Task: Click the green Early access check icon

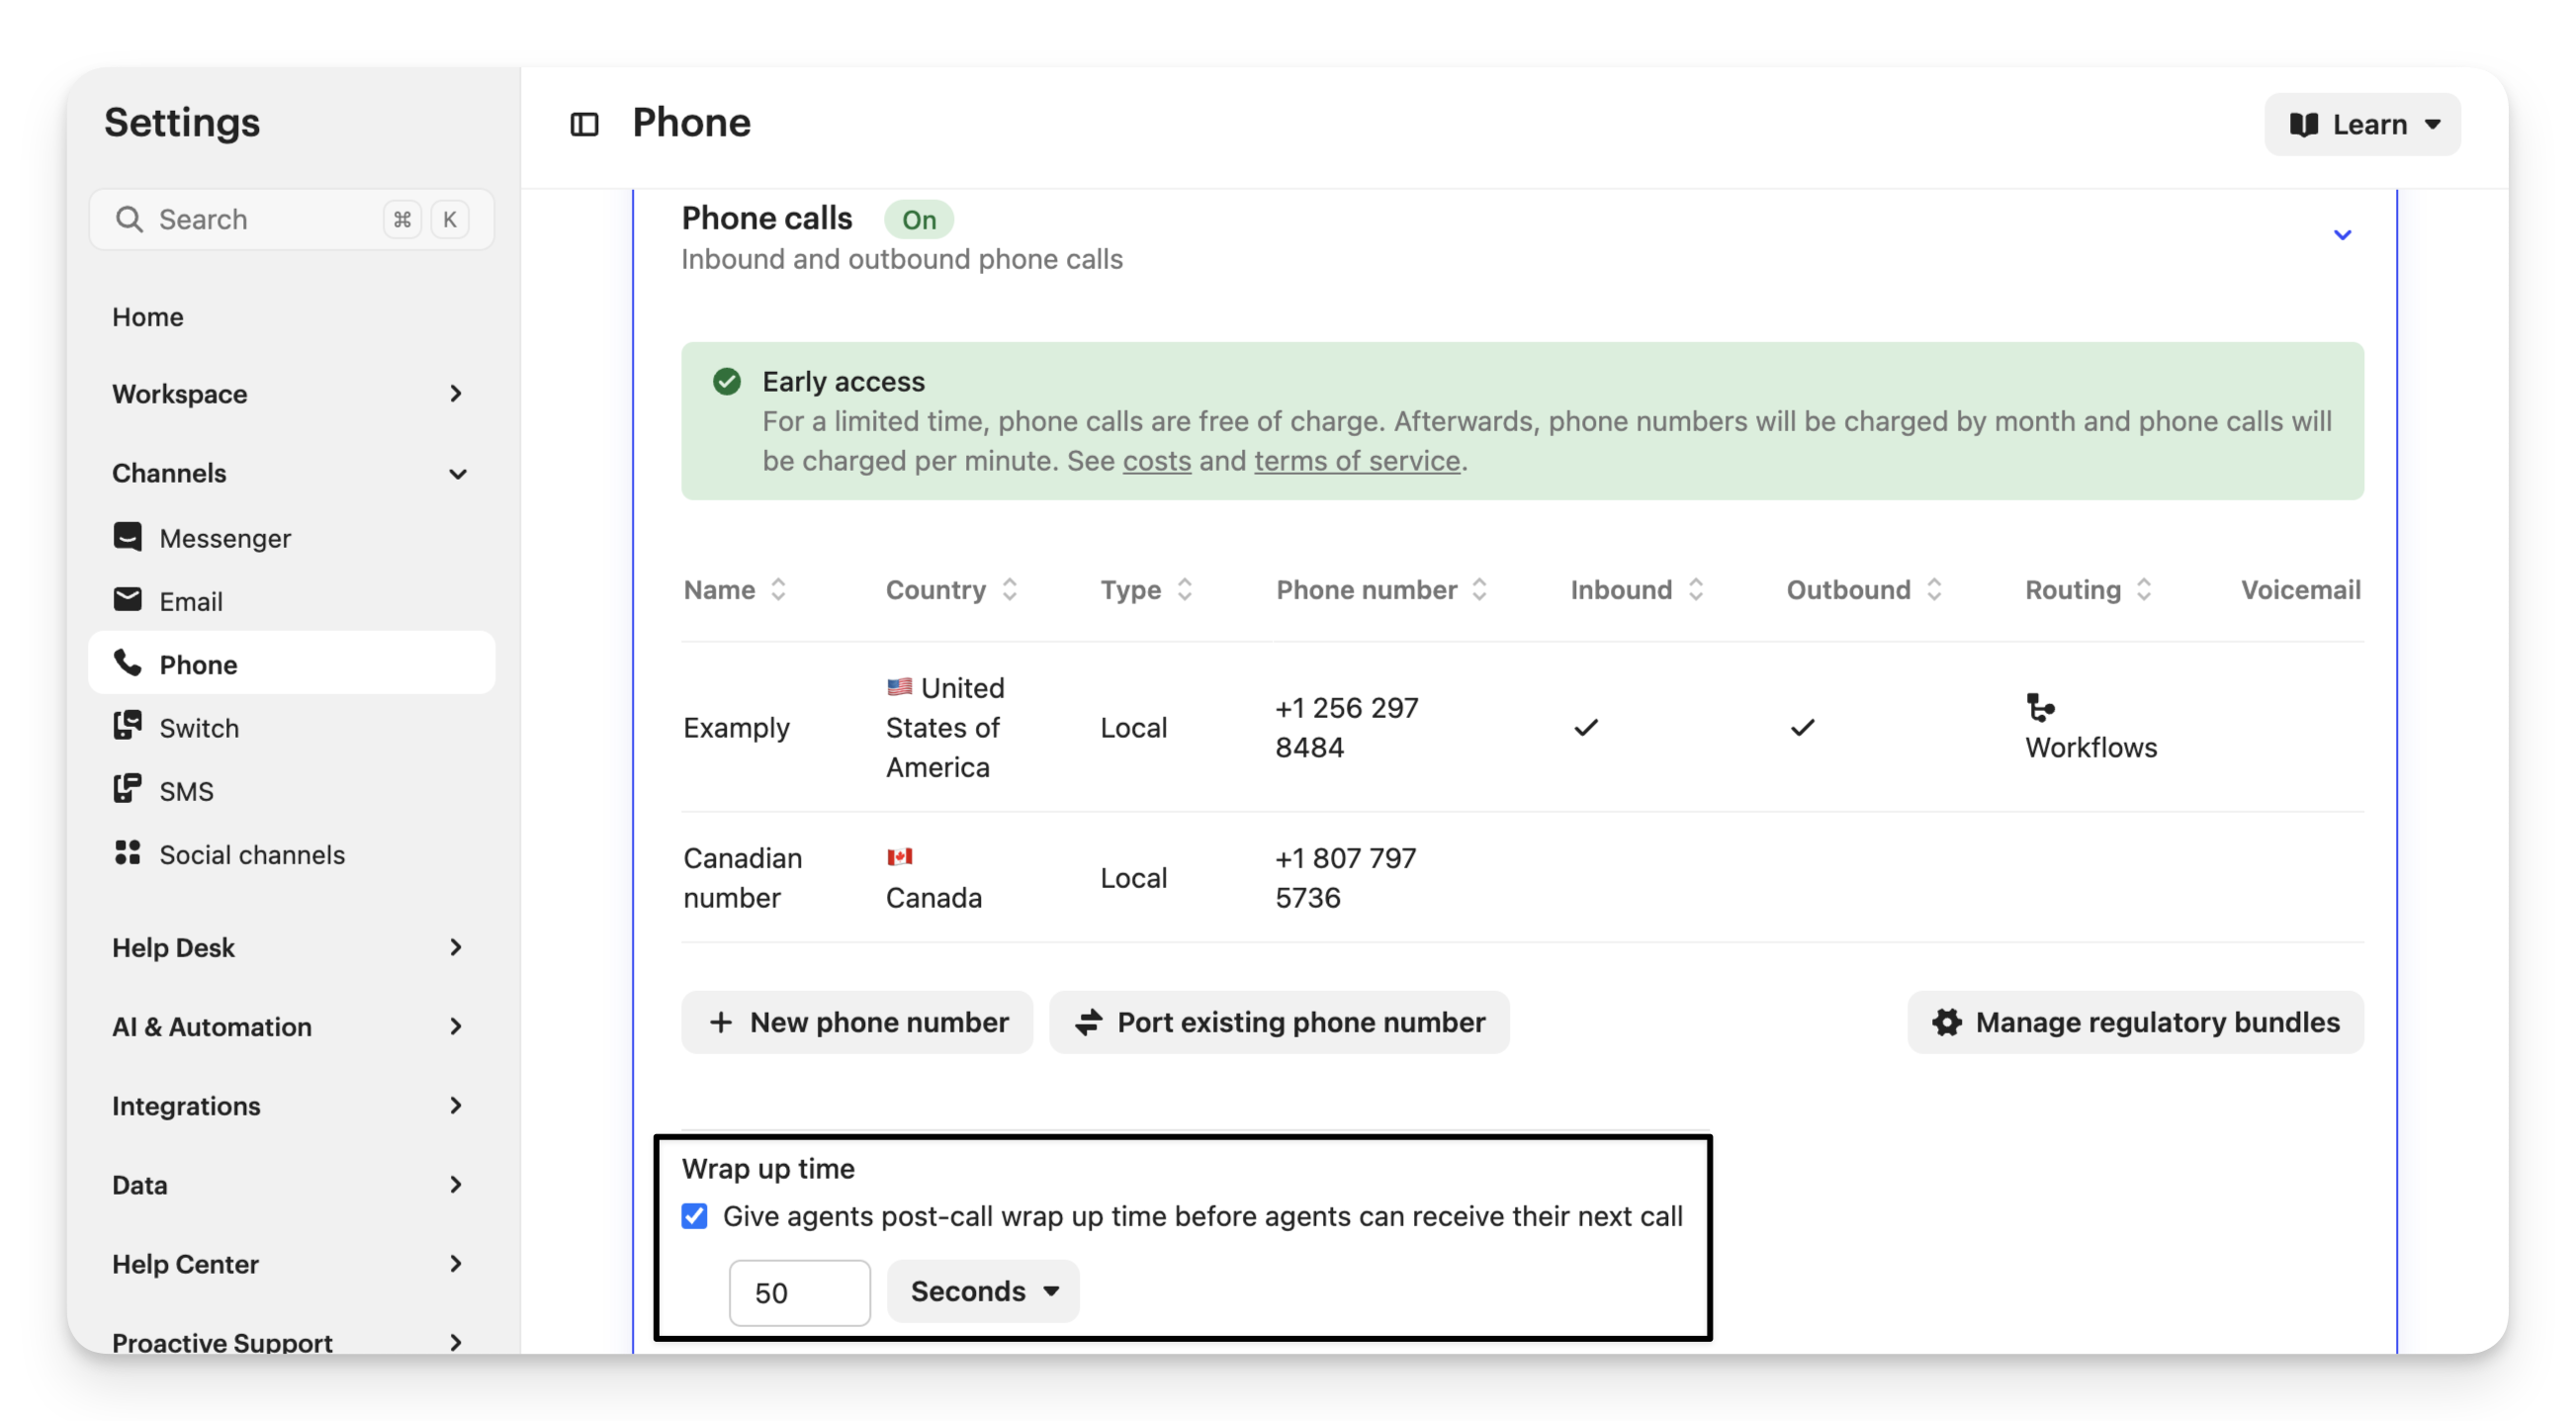Action: click(x=727, y=381)
